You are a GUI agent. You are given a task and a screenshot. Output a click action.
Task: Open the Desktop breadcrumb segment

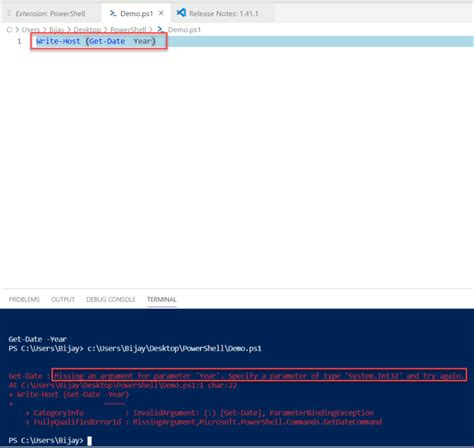pyautogui.click(x=87, y=30)
